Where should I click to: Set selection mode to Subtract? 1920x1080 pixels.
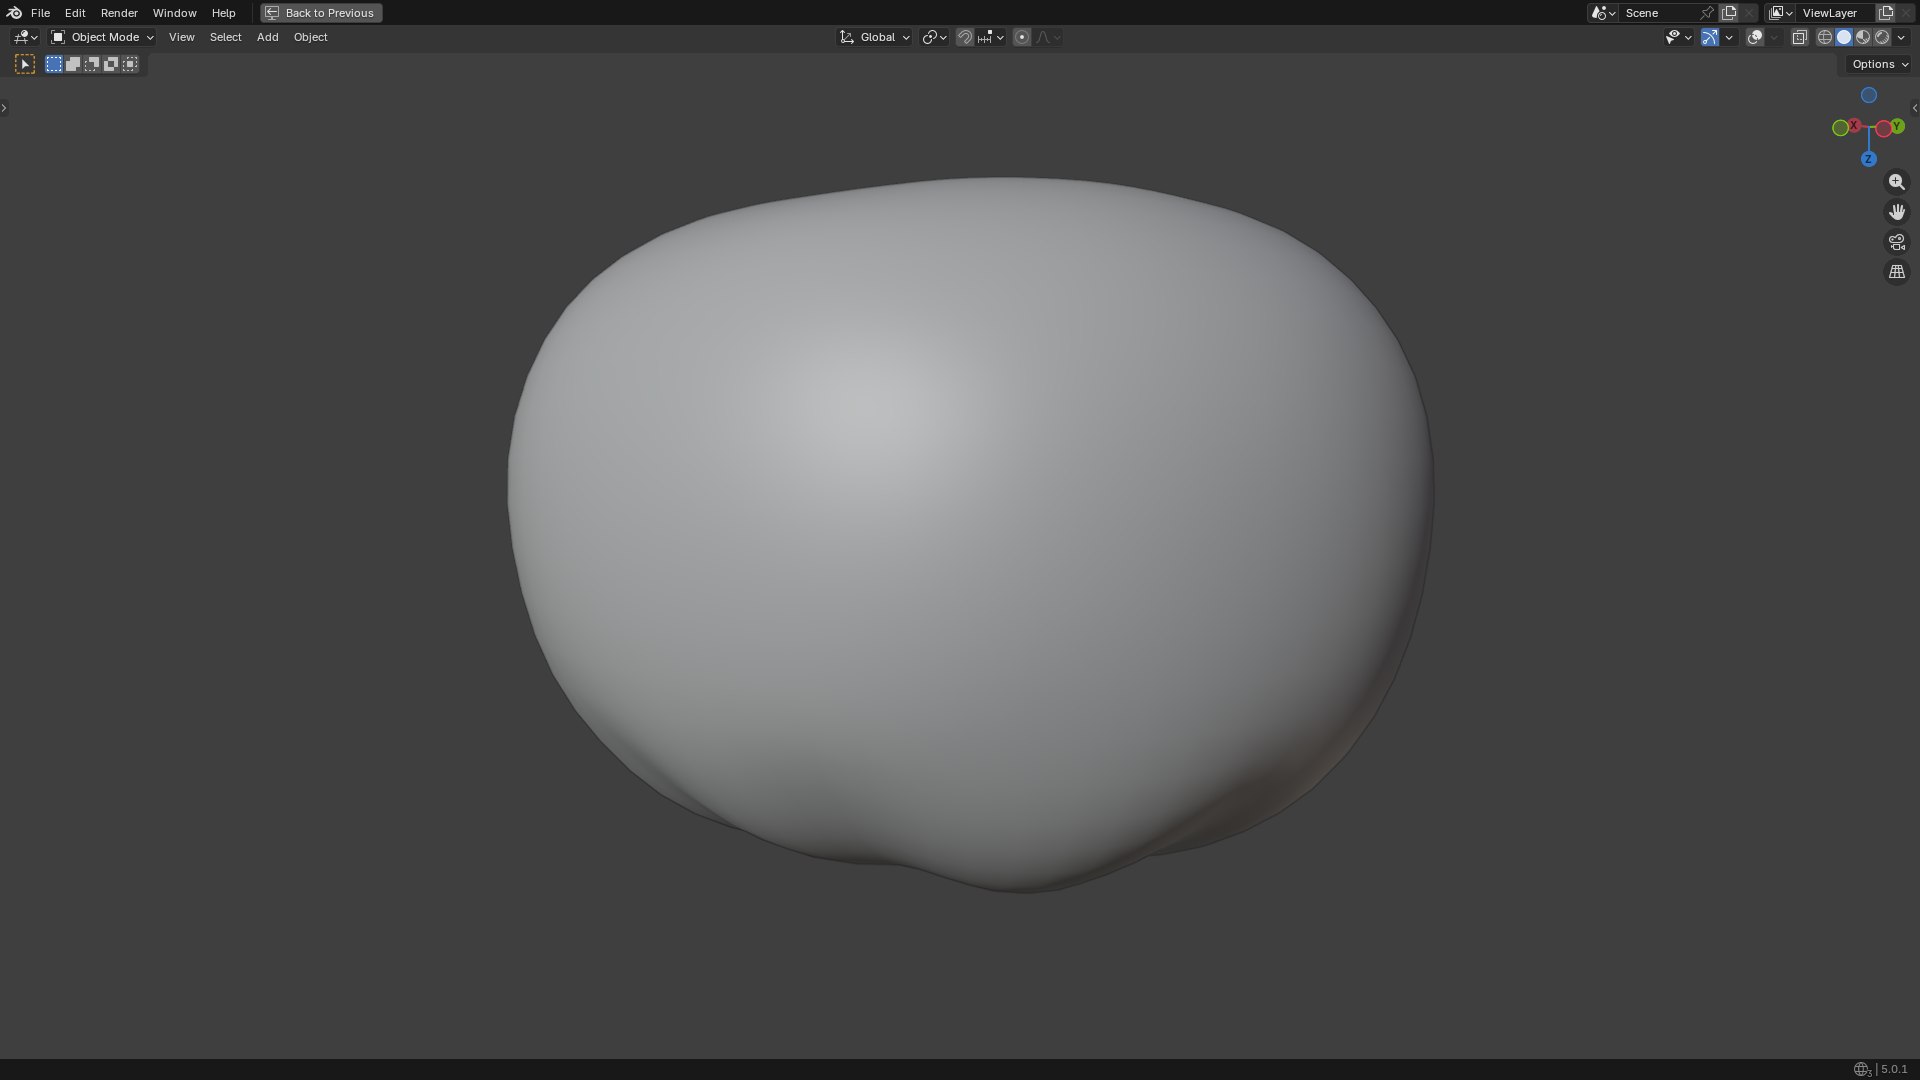click(x=92, y=64)
